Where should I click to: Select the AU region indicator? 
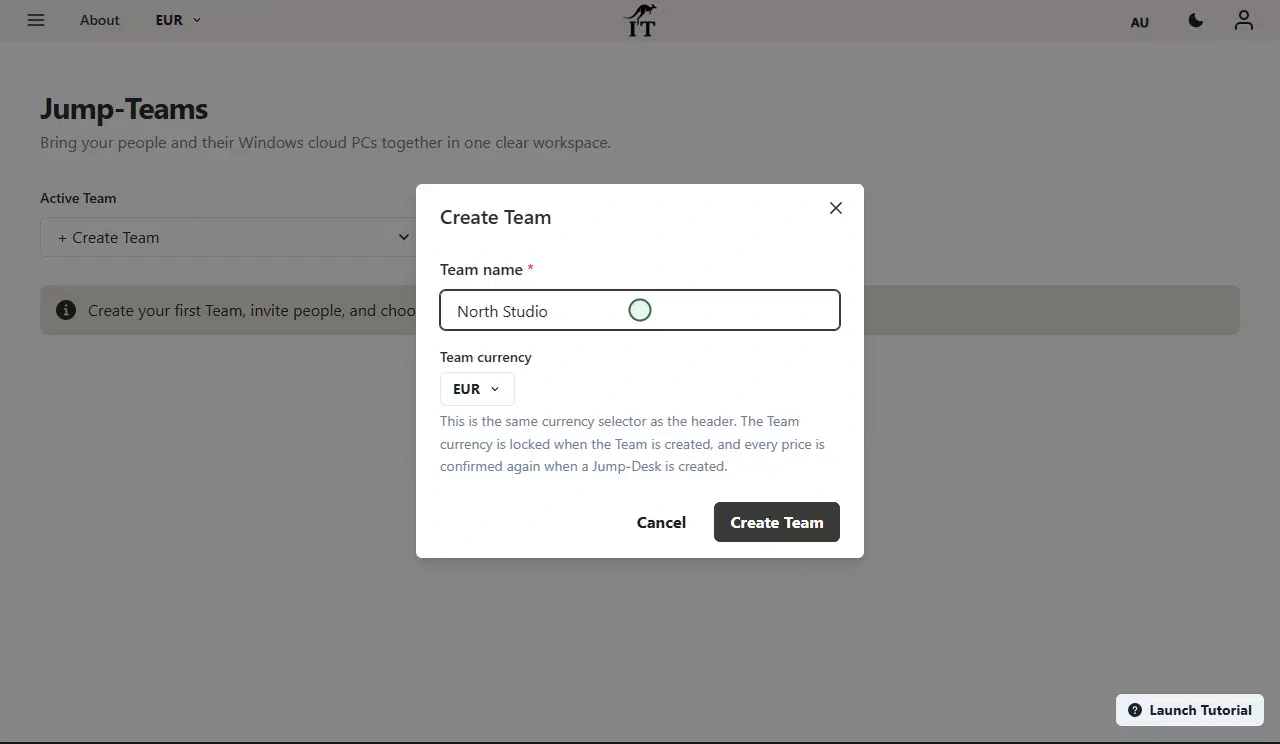tap(1139, 22)
